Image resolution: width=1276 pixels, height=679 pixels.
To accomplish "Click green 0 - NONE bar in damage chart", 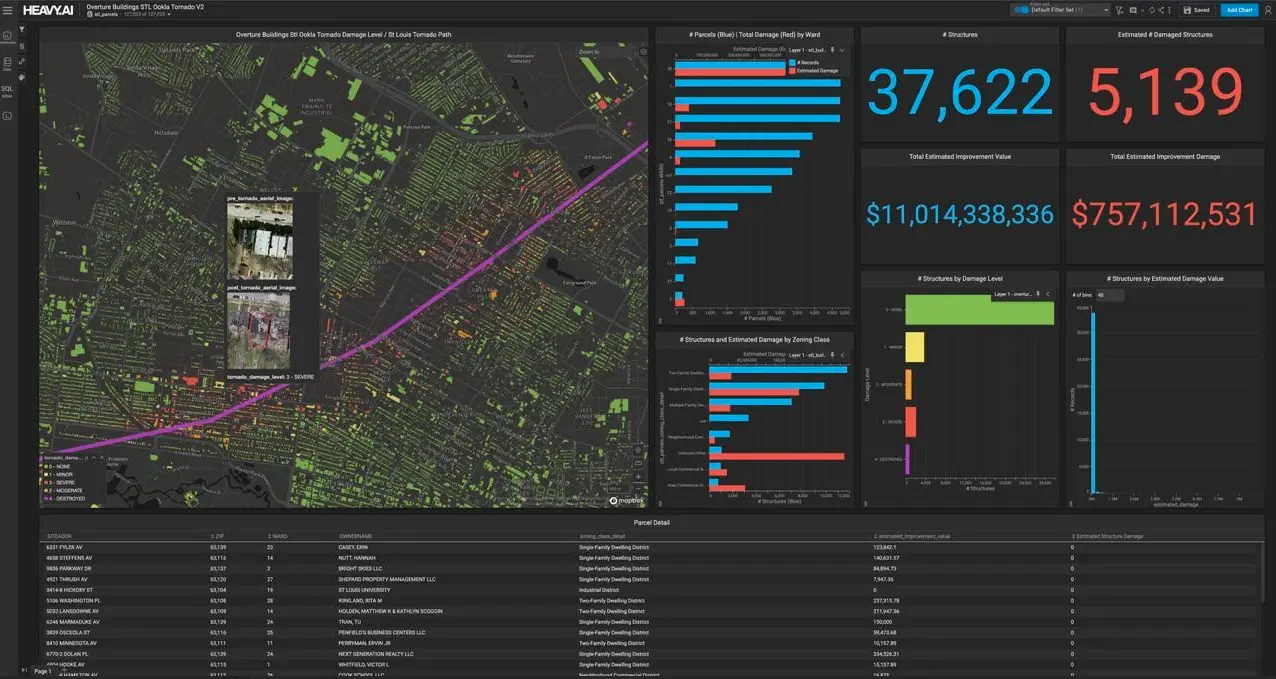I will [x=979, y=312].
